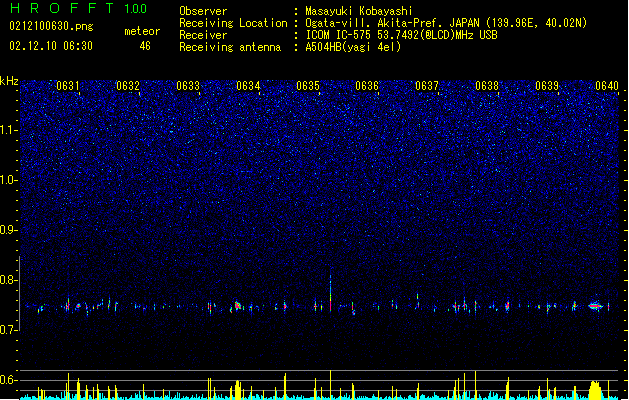Click the 0634 time marker
This screenshot has width=629, height=400.
pos(248,85)
